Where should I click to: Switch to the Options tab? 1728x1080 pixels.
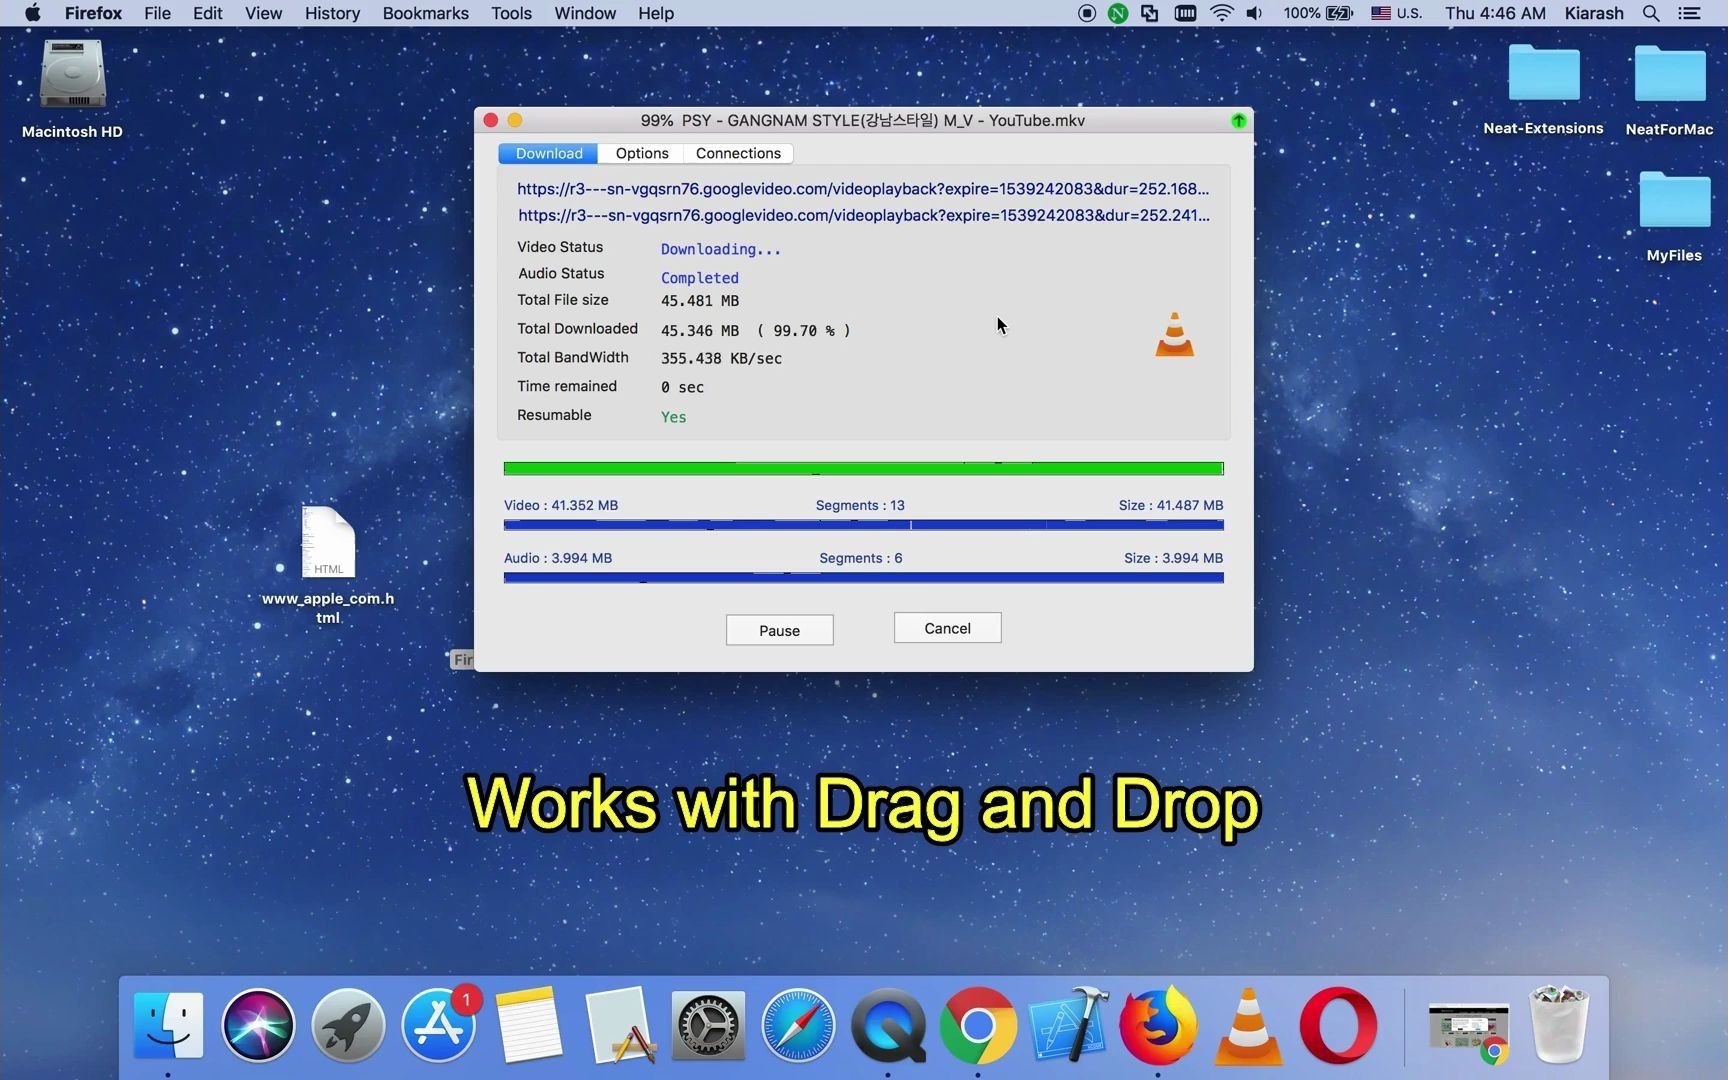coord(641,153)
